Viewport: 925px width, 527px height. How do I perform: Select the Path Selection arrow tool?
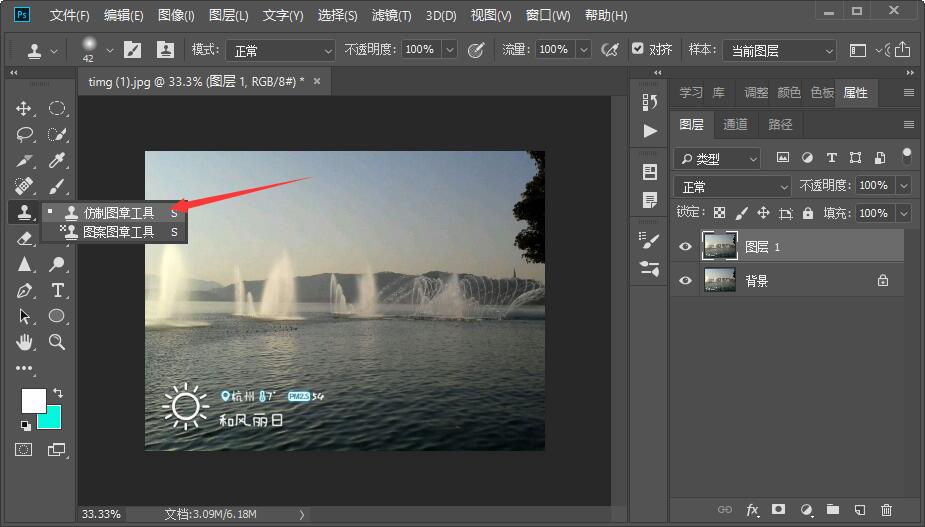(x=24, y=316)
